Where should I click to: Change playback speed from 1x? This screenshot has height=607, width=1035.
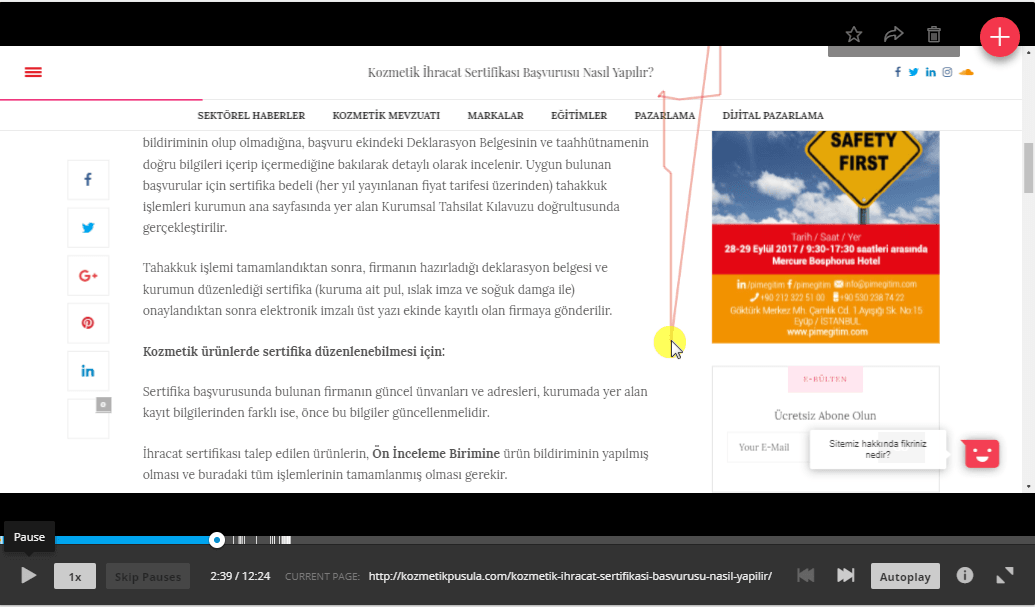pos(74,576)
